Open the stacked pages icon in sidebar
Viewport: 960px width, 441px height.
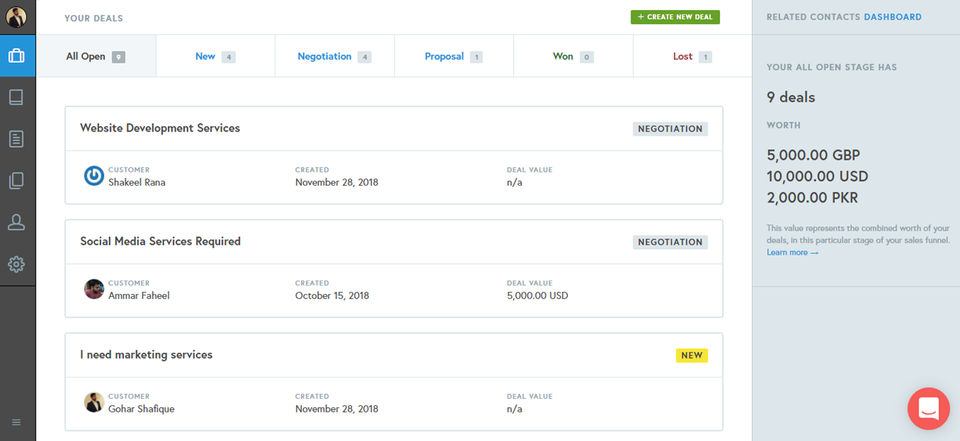pos(17,181)
